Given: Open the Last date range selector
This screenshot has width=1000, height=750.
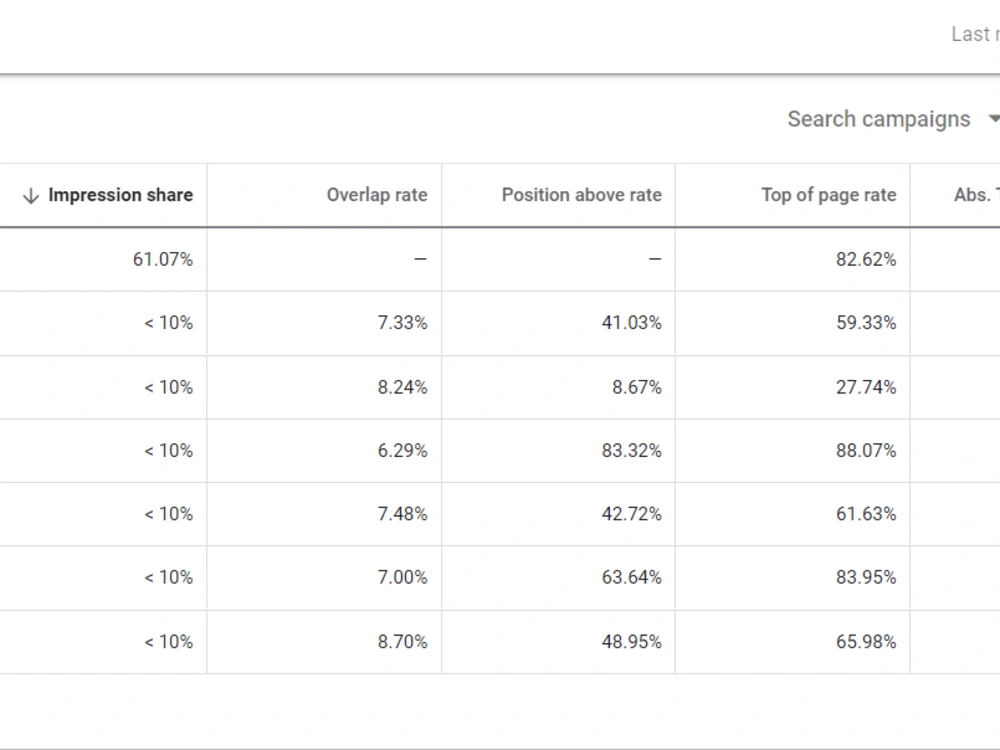Looking at the screenshot, I should point(975,34).
